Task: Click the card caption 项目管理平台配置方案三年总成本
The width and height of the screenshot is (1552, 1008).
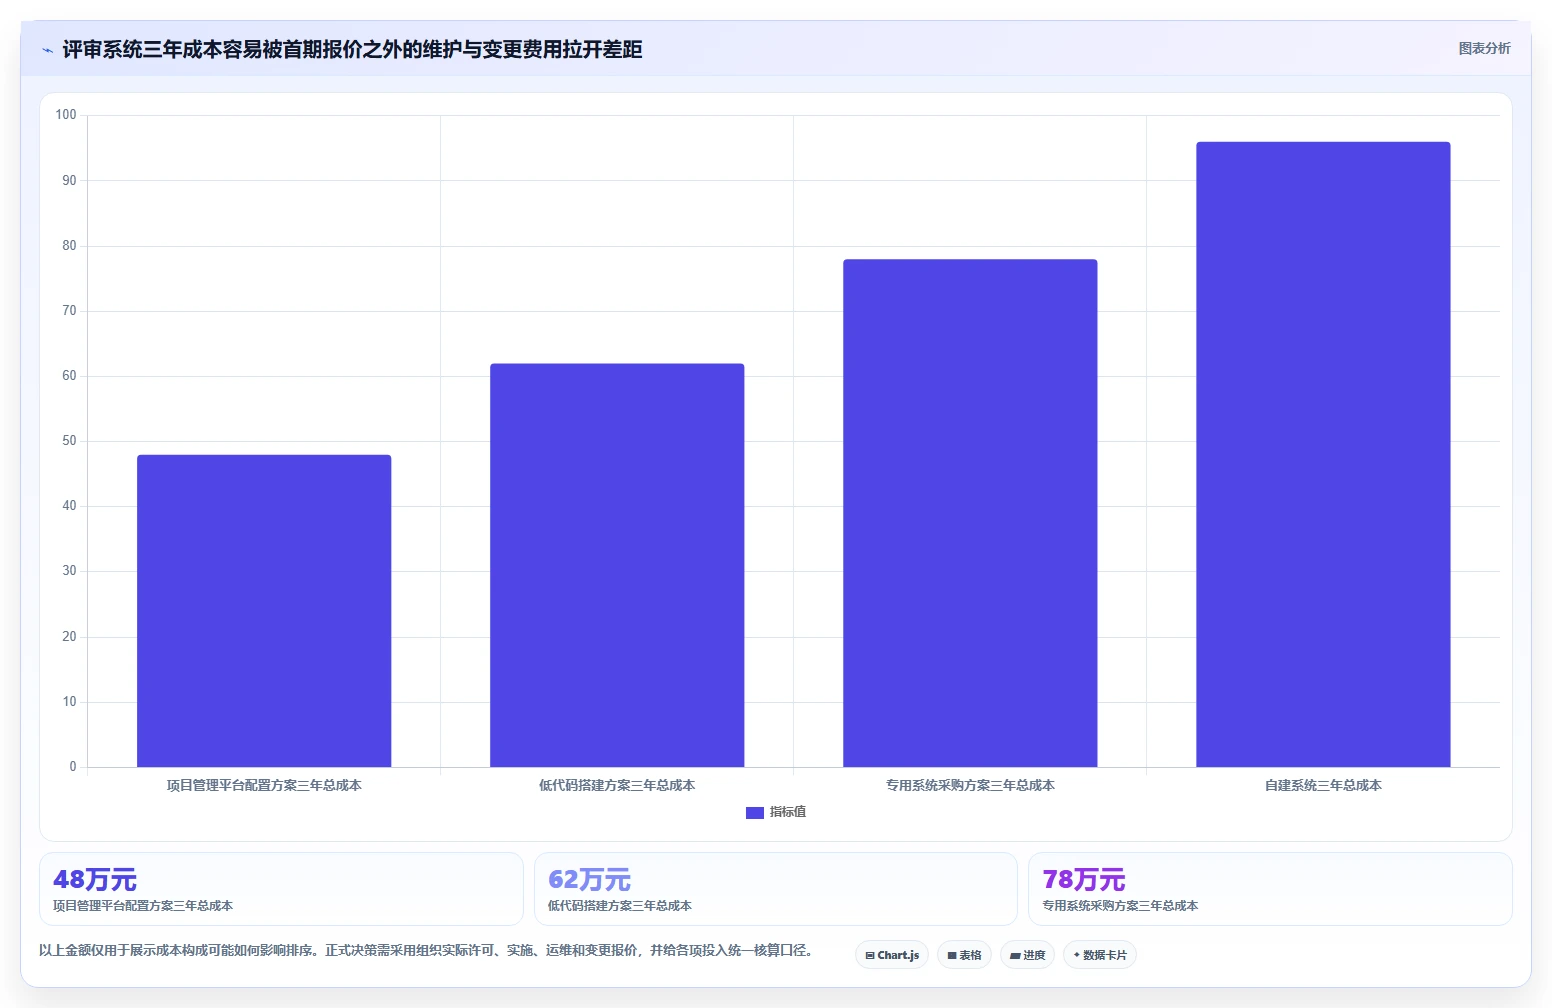Action: 143,906
